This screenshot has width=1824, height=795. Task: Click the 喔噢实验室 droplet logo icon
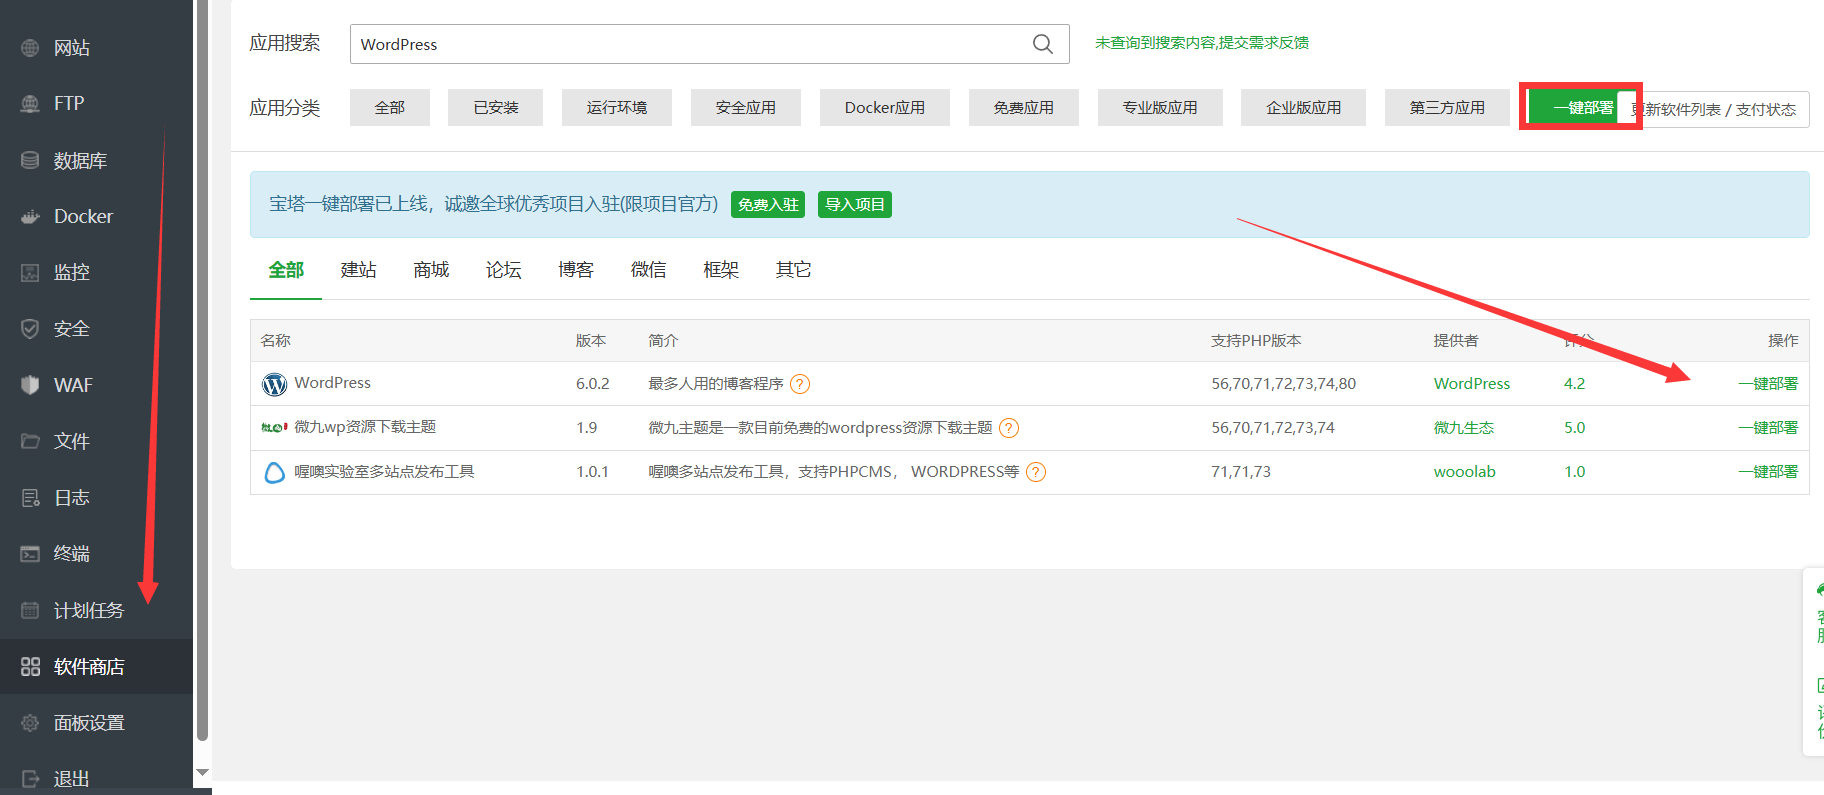(274, 472)
